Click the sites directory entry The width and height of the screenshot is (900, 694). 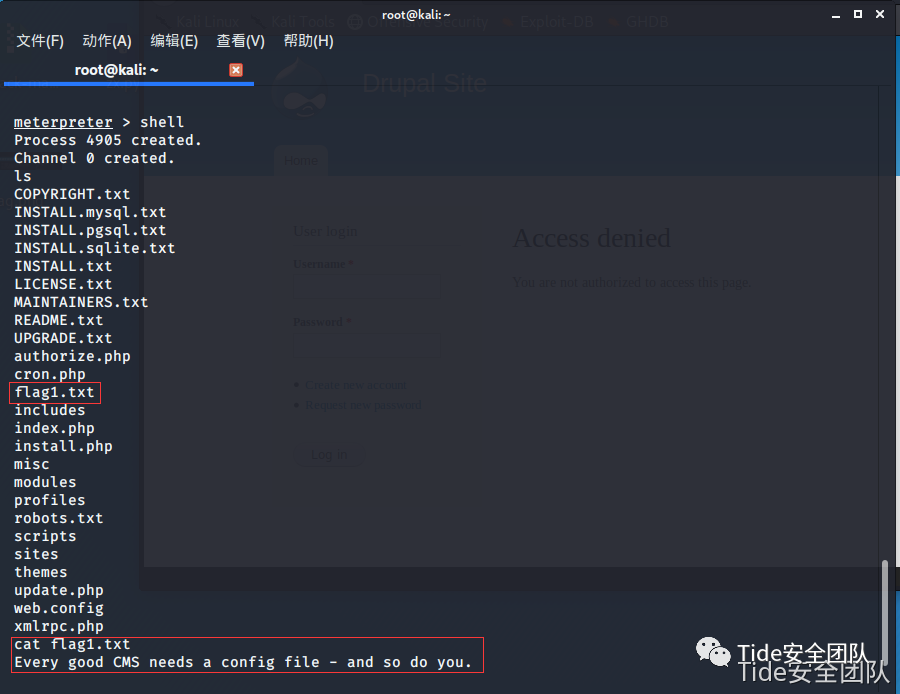pos(36,555)
